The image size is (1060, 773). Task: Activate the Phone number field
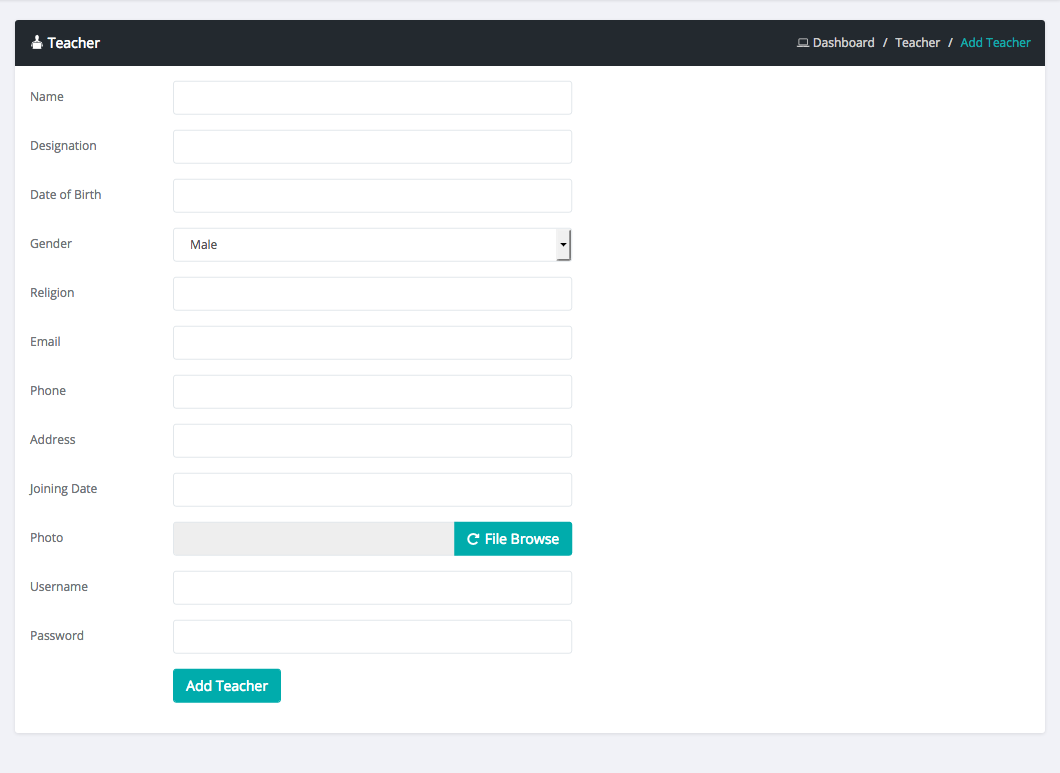(372, 392)
